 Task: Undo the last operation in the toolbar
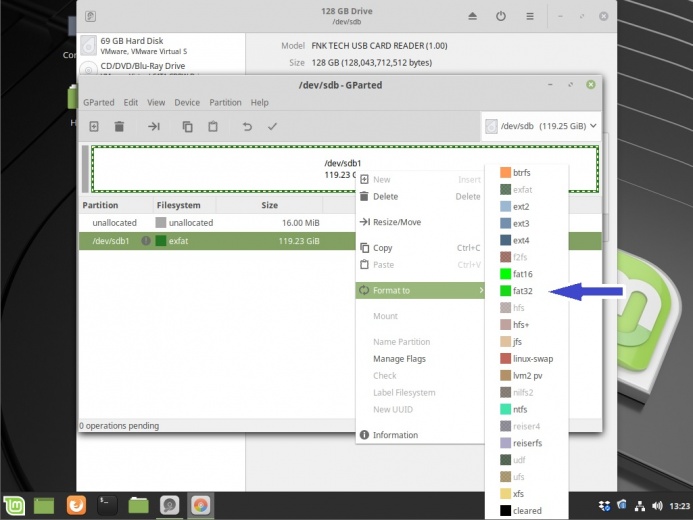[x=247, y=127]
